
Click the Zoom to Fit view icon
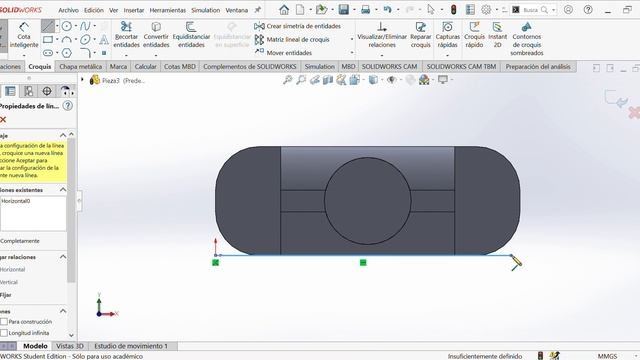click(288, 80)
